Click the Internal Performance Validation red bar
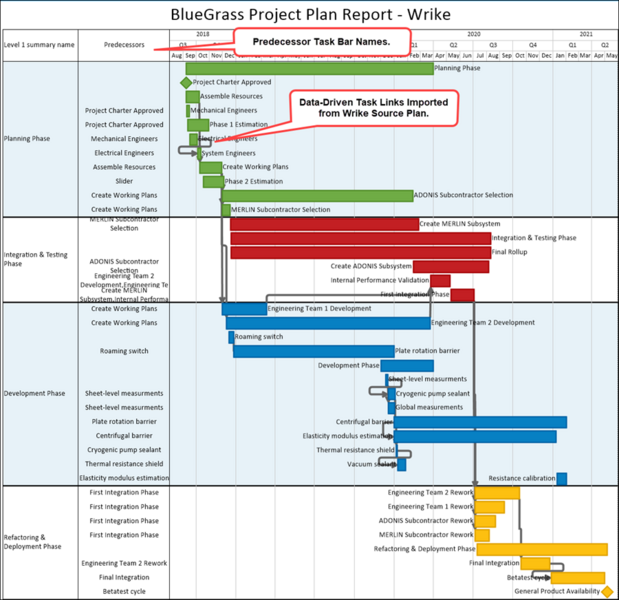The image size is (619, 600). (x=441, y=281)
